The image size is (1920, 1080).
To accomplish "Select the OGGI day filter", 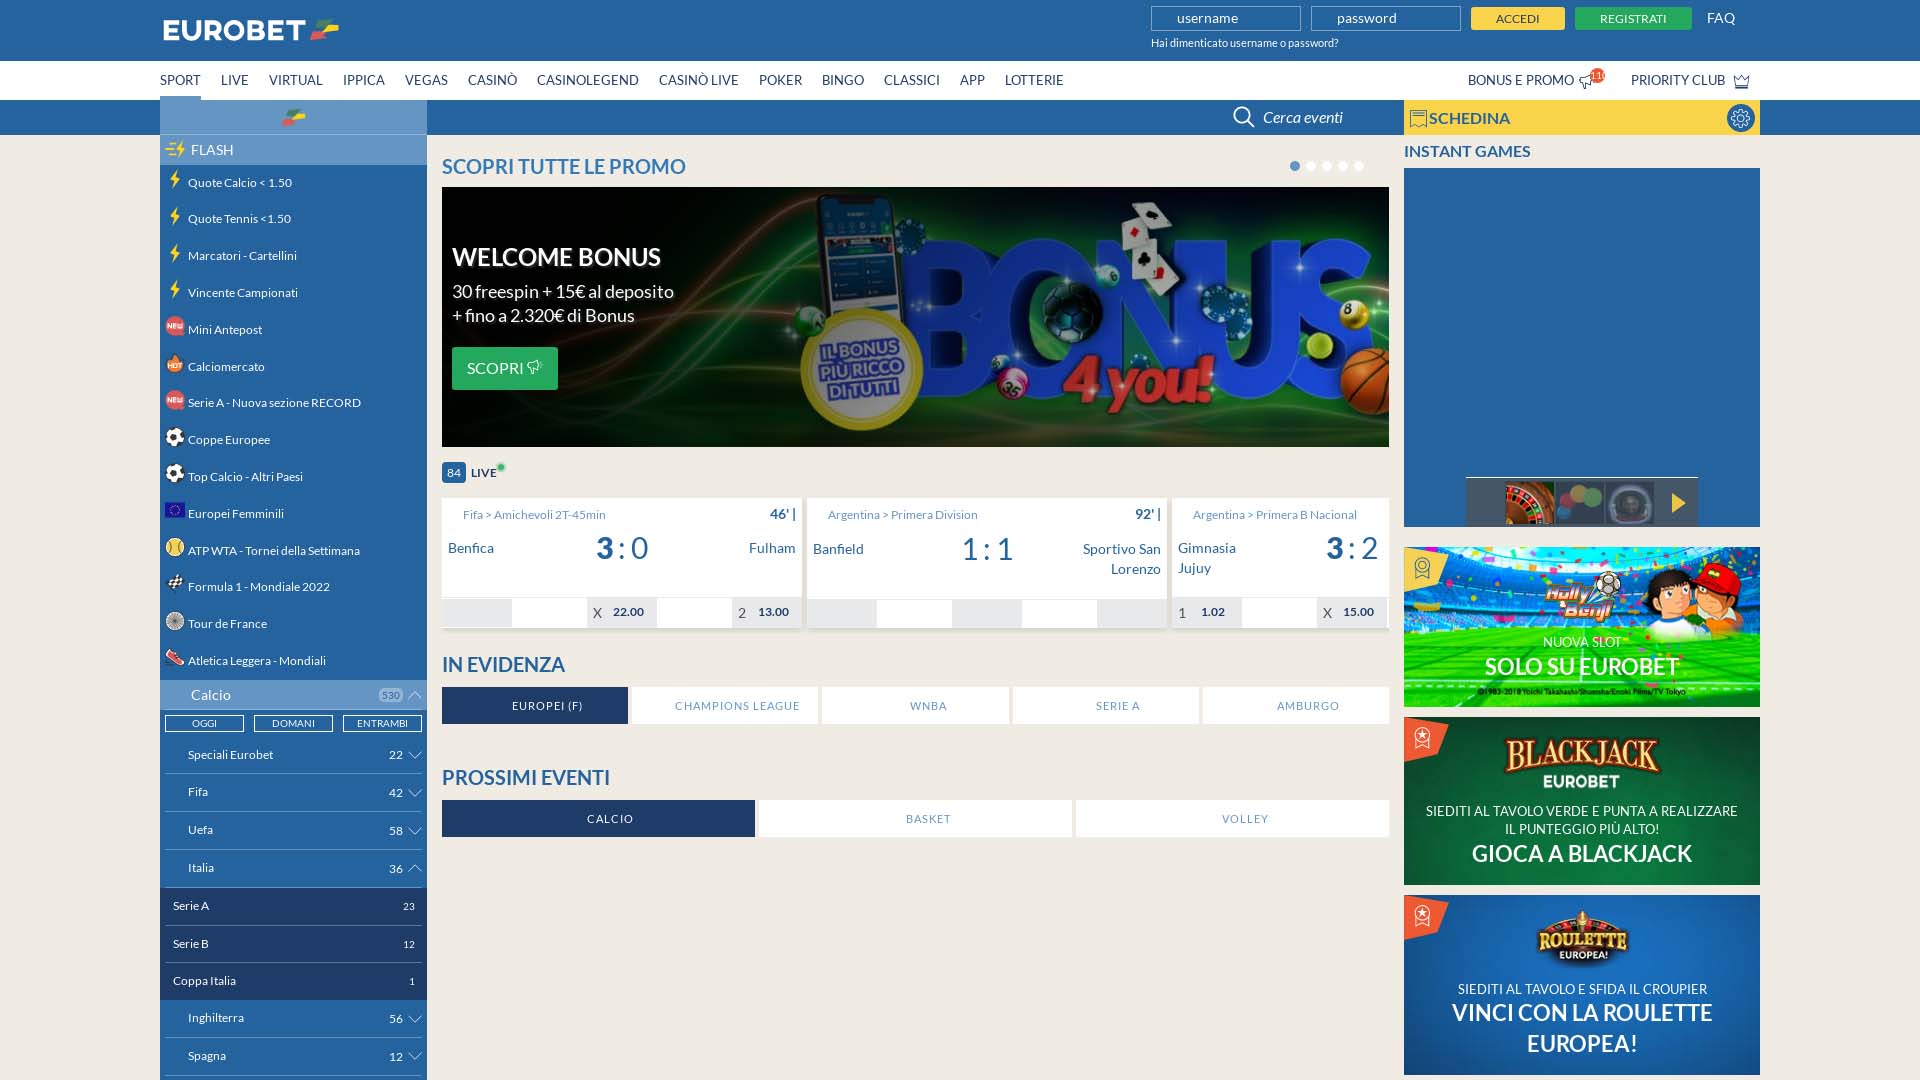I will point(204,723).
